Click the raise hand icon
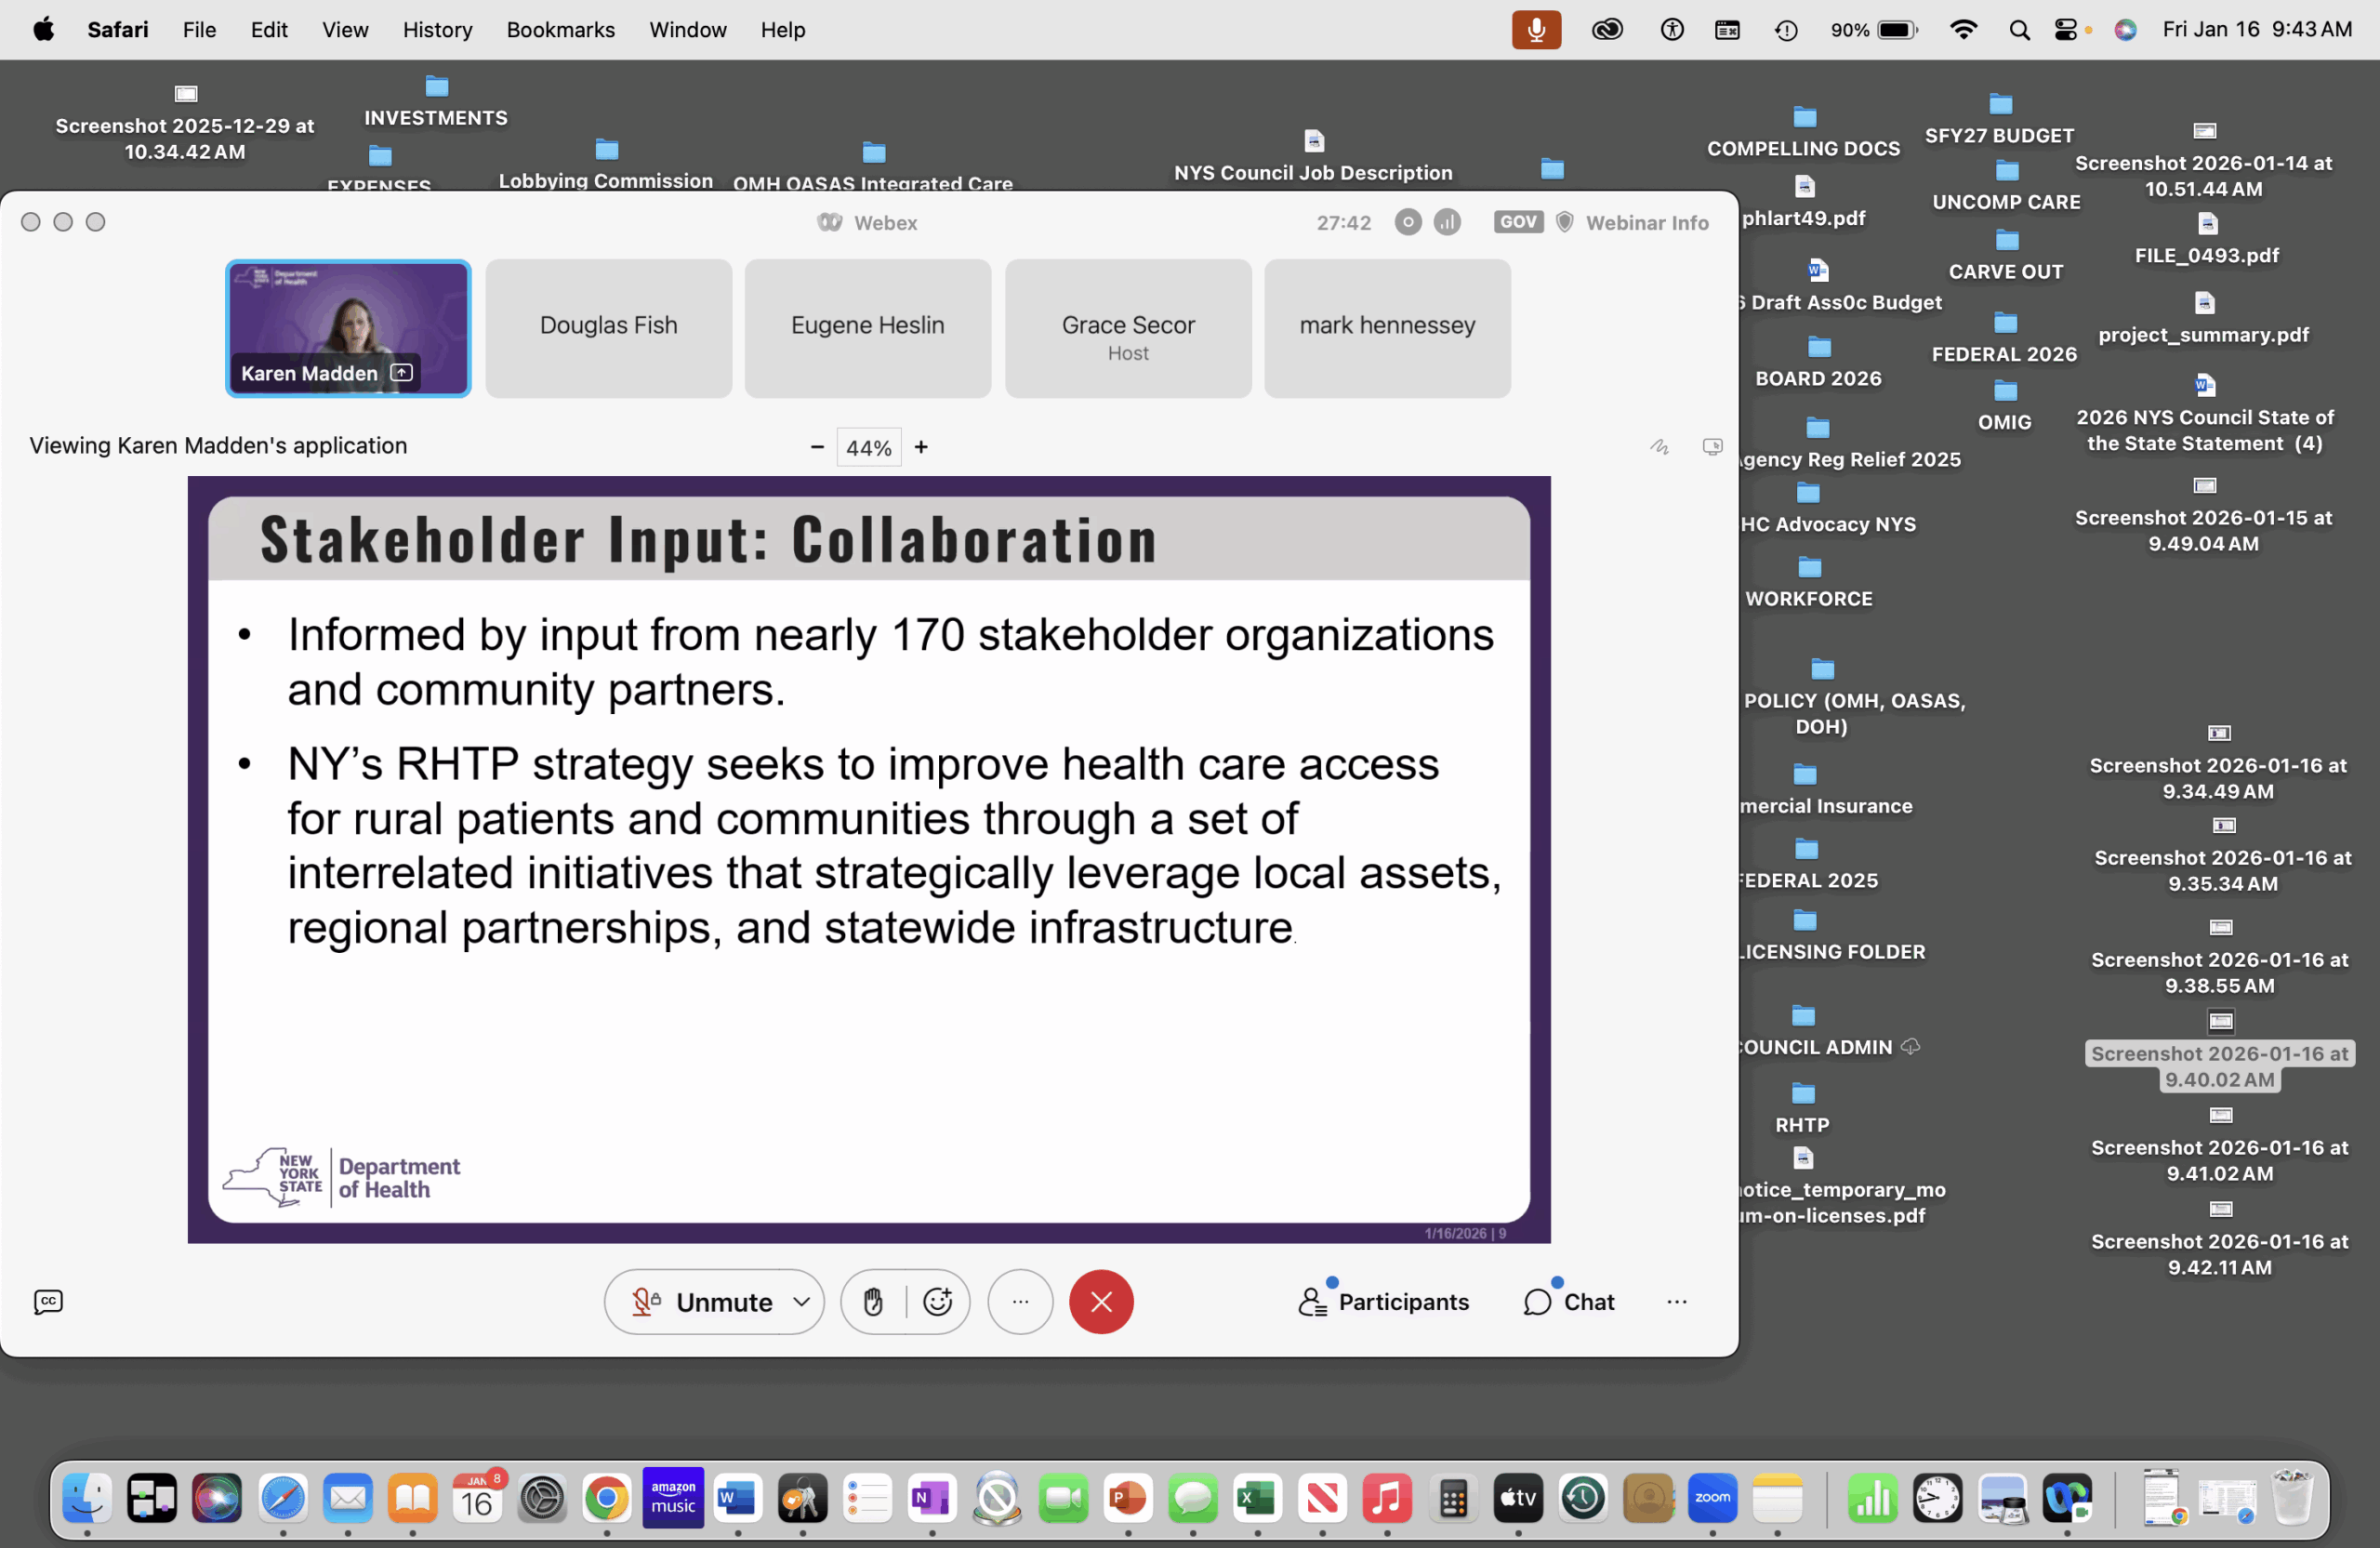This screenshot has width=2380, height=1548. [873, 1301]
